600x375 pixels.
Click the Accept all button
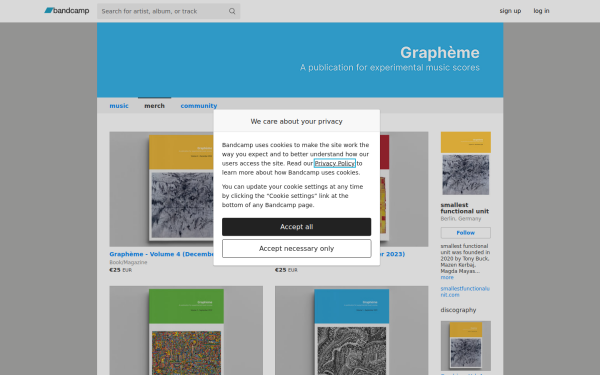tap(297, 227)
